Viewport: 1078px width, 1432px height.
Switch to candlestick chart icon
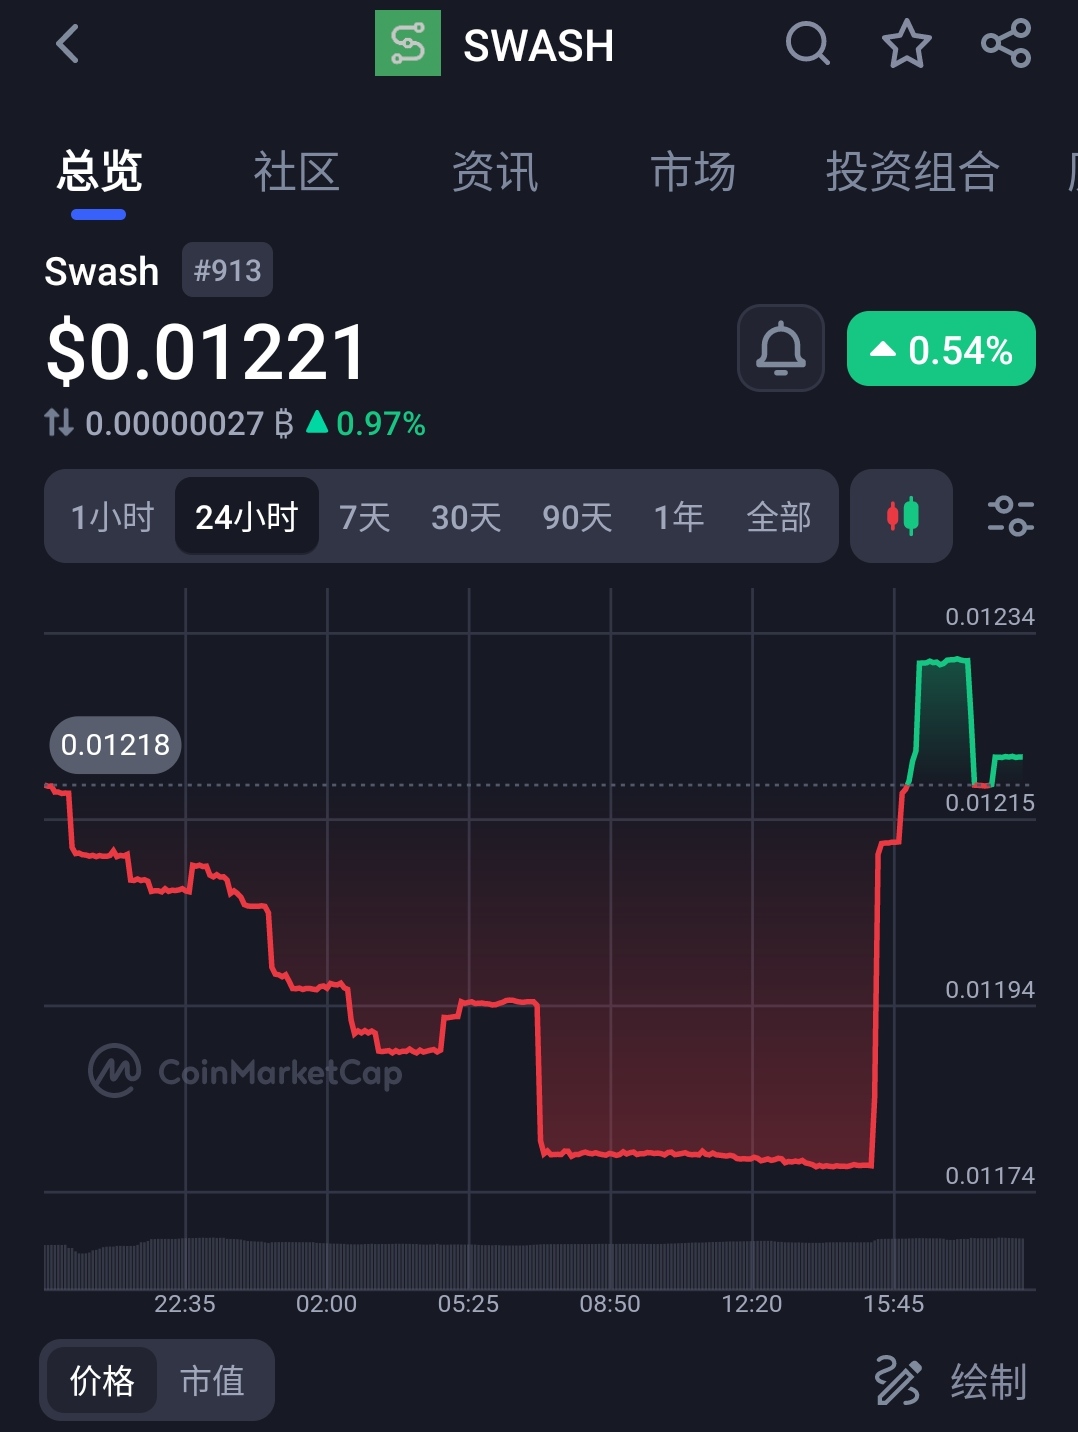(x=902, y=516)
